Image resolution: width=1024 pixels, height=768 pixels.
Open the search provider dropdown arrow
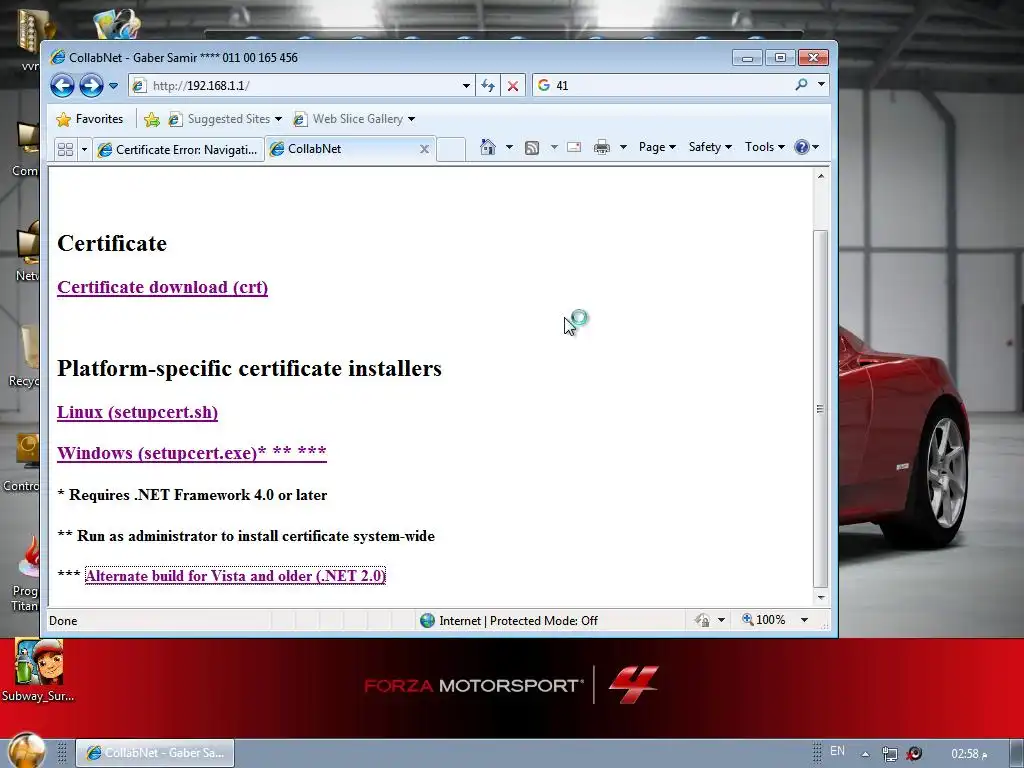pyautogui.click(x=821, y=85)
